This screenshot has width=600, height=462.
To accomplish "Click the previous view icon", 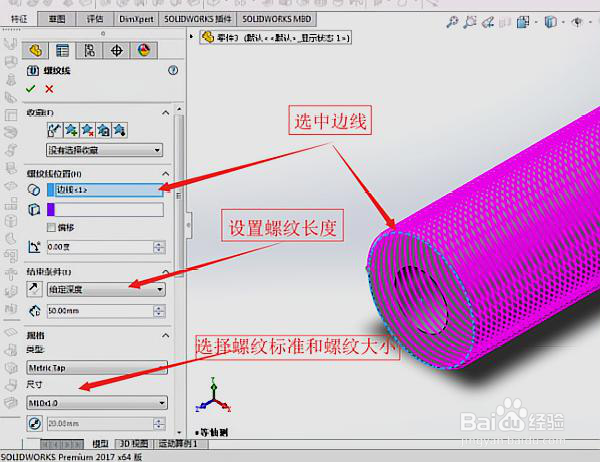I will click(x=488, y=22).
